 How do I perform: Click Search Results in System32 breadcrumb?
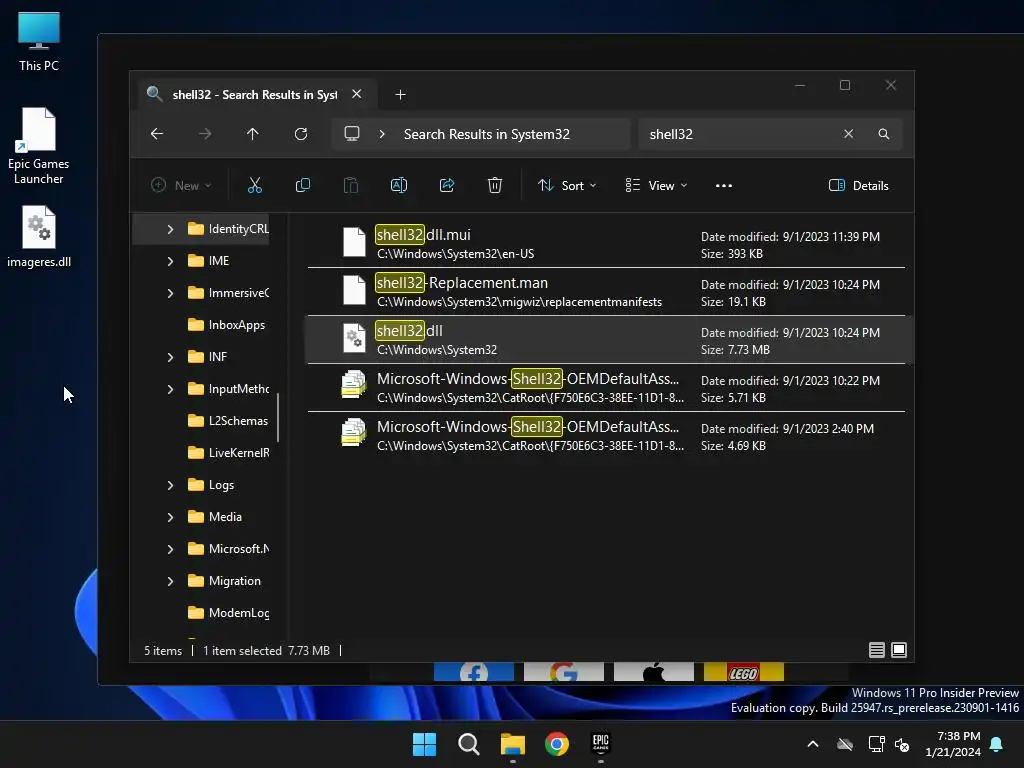[487, 134]
